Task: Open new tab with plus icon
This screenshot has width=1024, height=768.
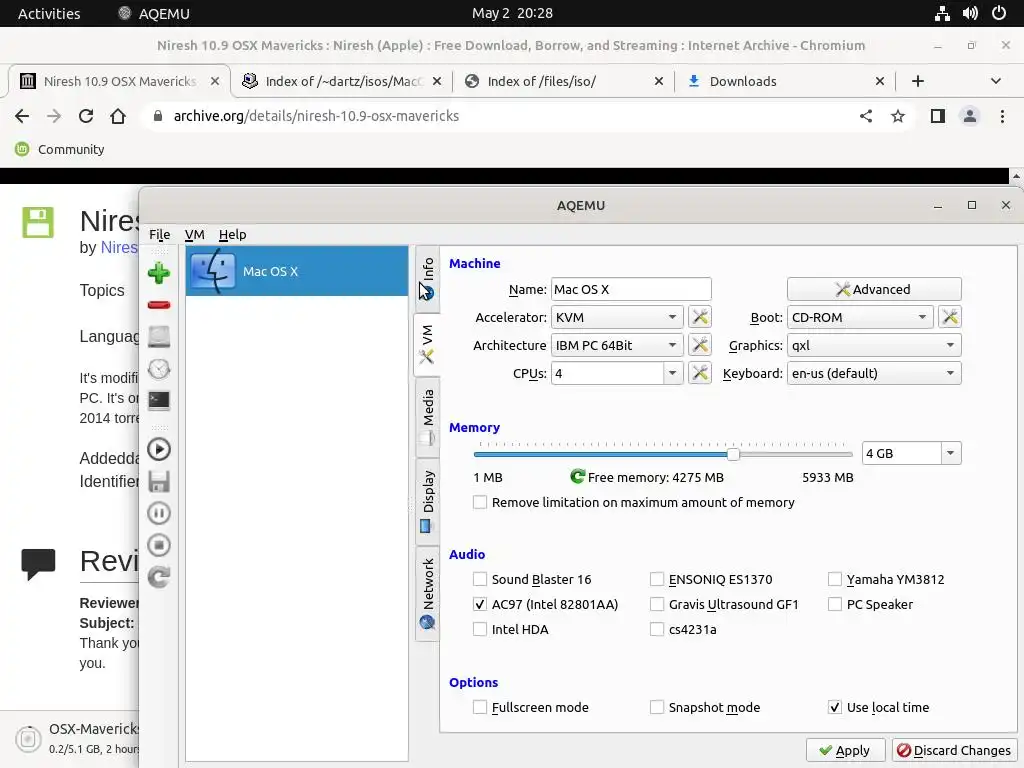Action: click(x=918, y=81)
